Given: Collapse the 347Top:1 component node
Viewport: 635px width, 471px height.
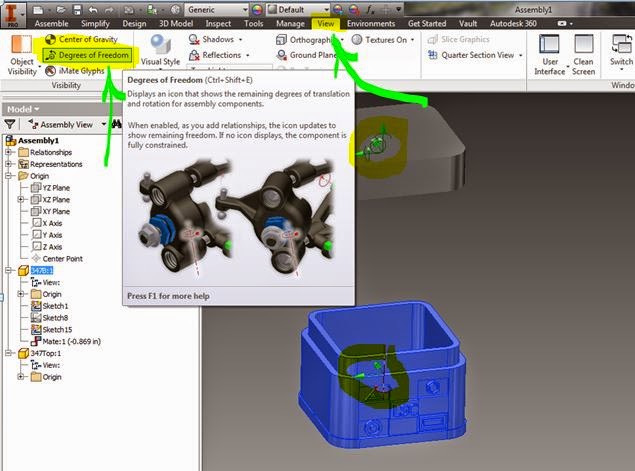Looking at the screenshot, I should point(8,353).
